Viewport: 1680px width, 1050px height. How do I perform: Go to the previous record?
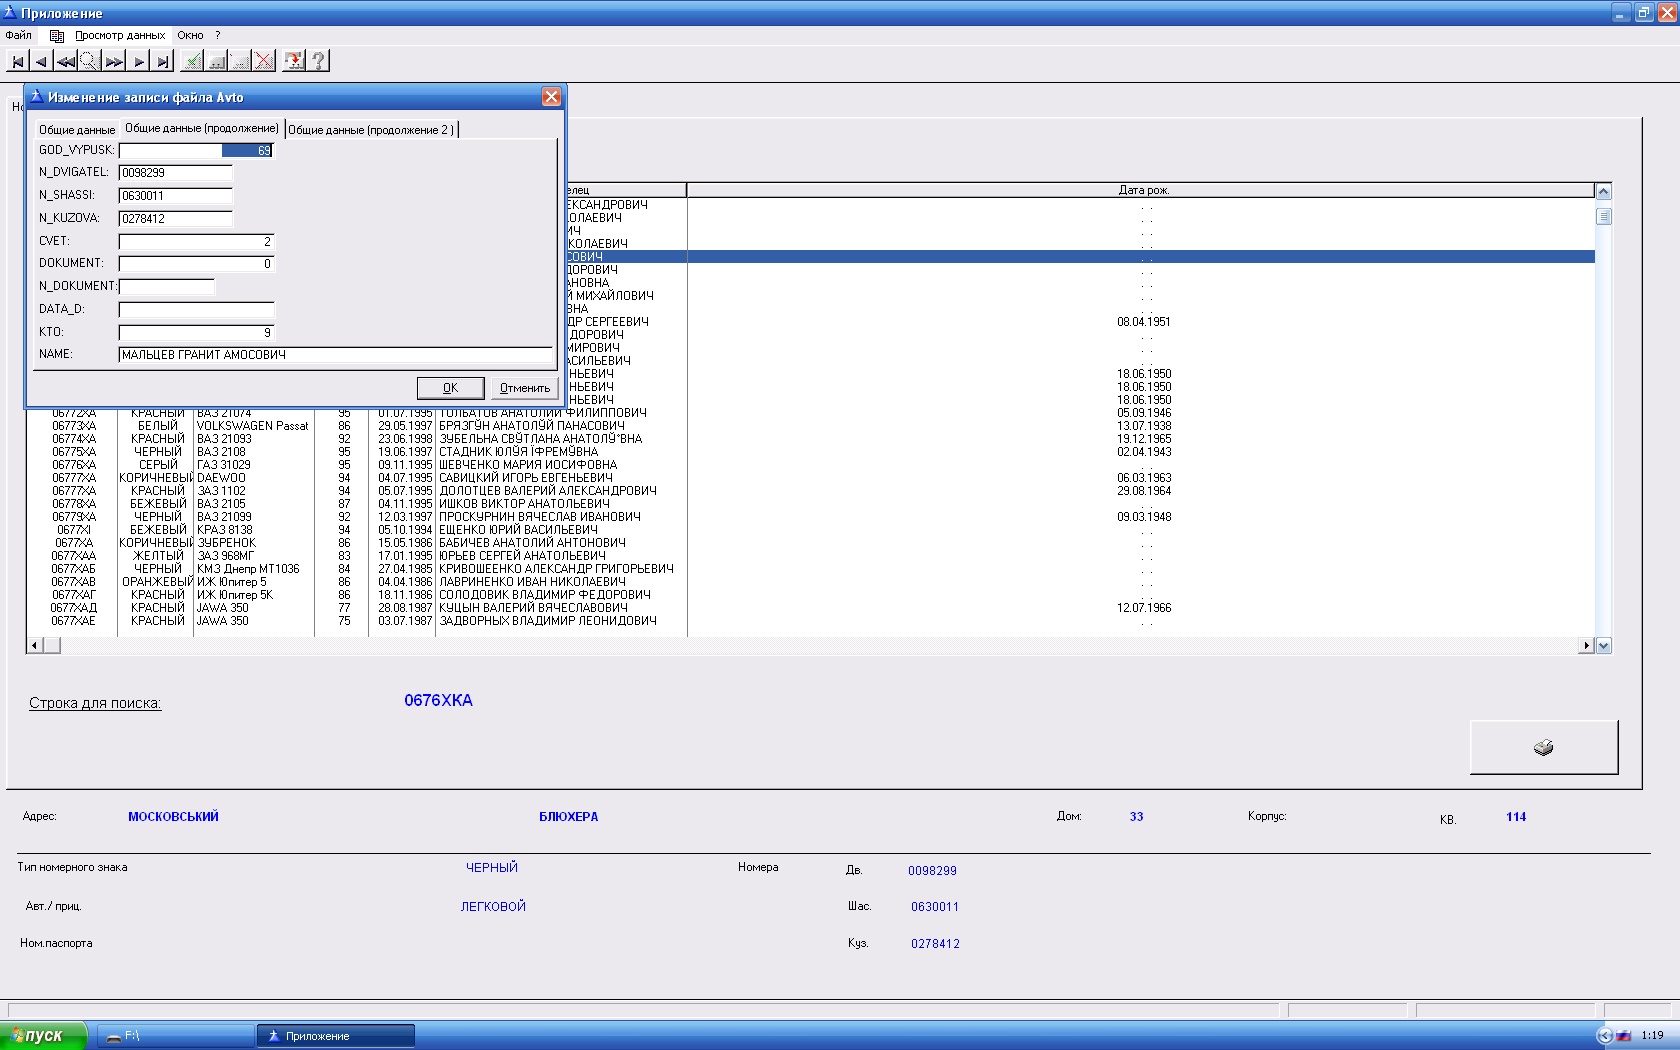41,61
